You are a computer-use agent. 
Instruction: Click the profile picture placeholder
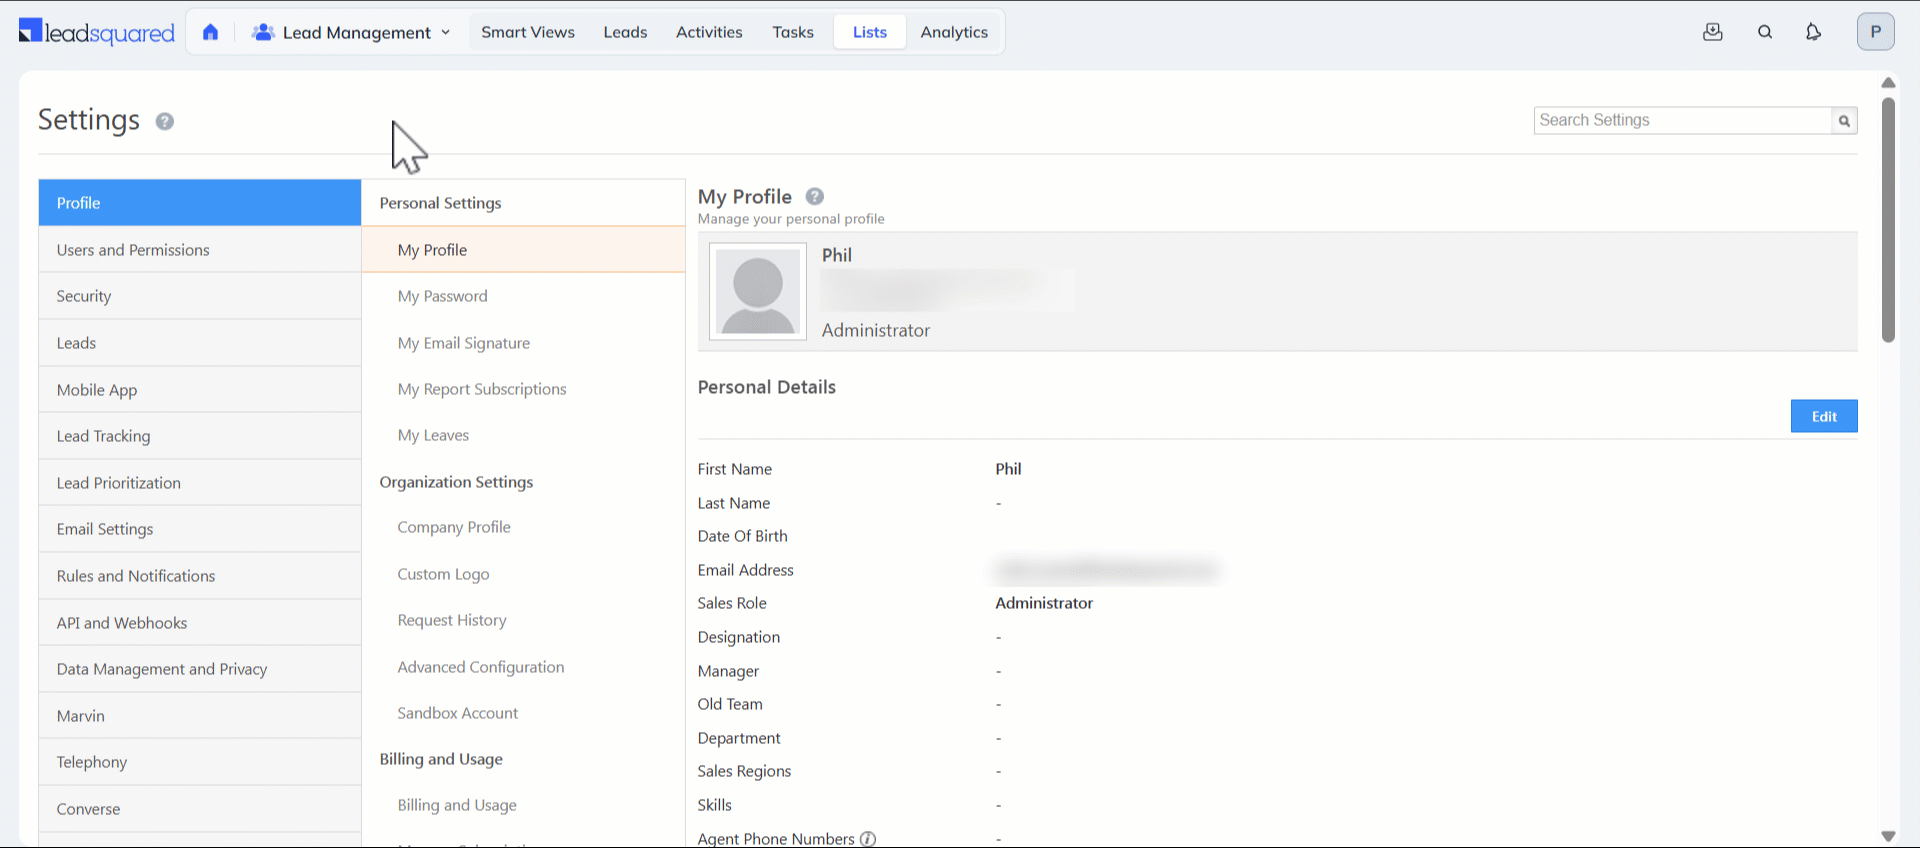coord(758,291)
